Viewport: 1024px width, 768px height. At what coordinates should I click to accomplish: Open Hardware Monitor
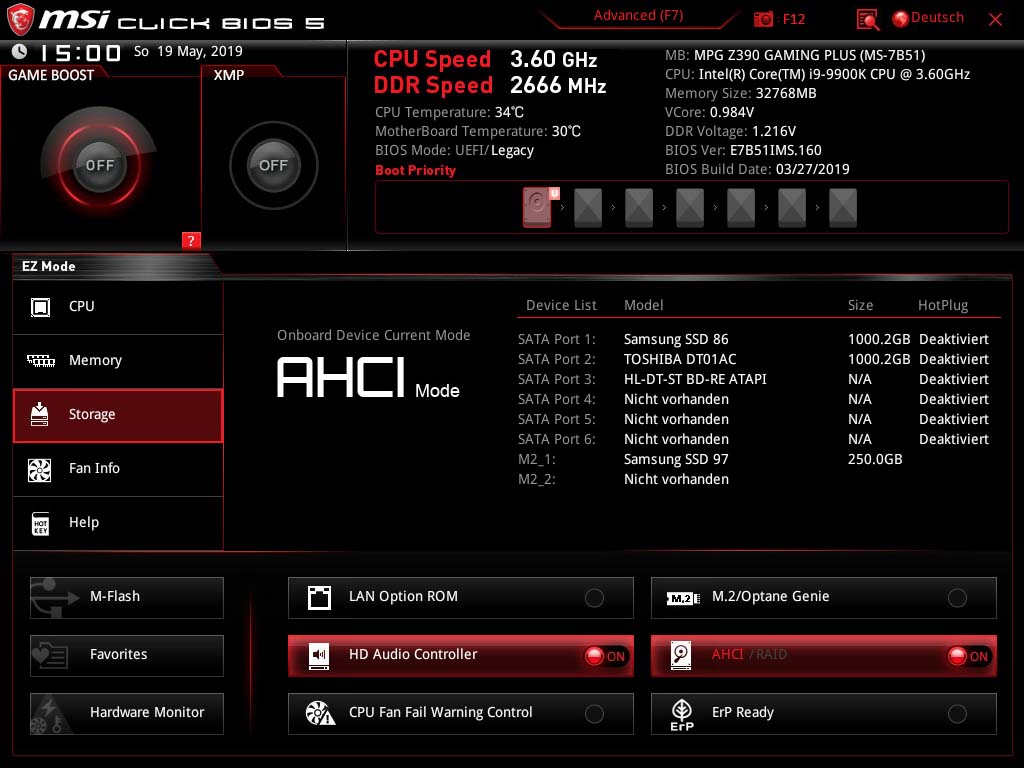127,714
